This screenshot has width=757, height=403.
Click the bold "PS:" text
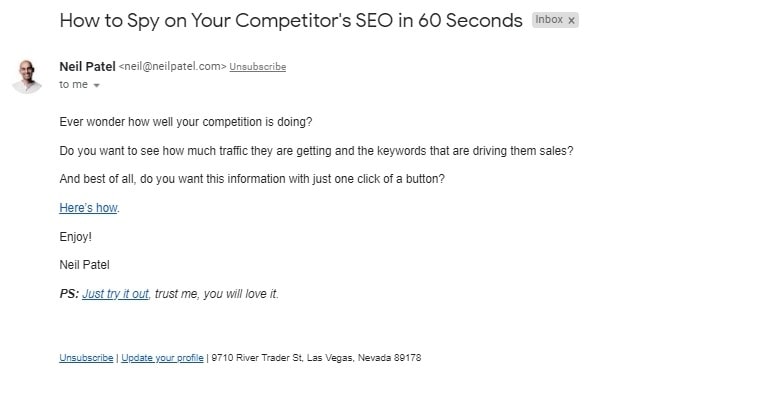pos(69,294)
